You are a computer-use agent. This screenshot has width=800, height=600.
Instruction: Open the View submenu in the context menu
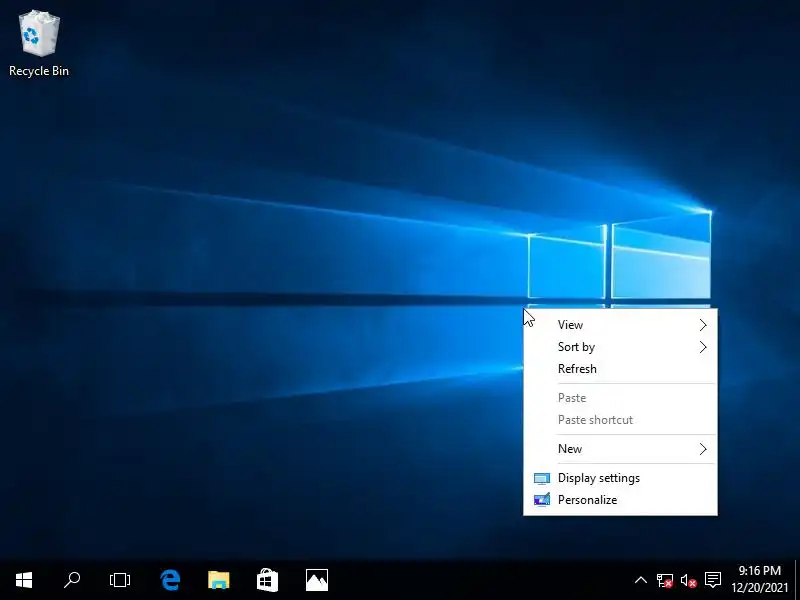(x=620, y=325)
